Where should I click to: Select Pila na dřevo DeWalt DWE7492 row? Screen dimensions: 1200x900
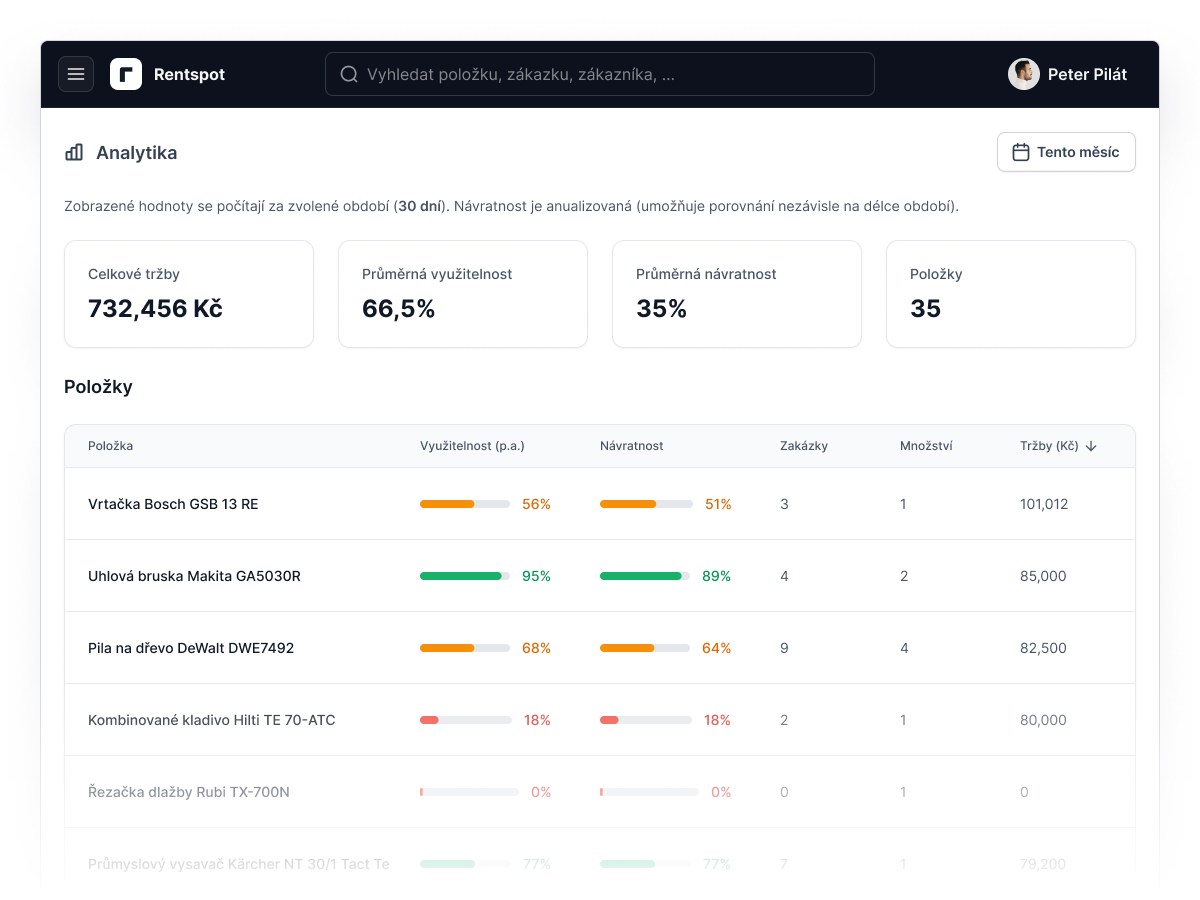(600, 648)
